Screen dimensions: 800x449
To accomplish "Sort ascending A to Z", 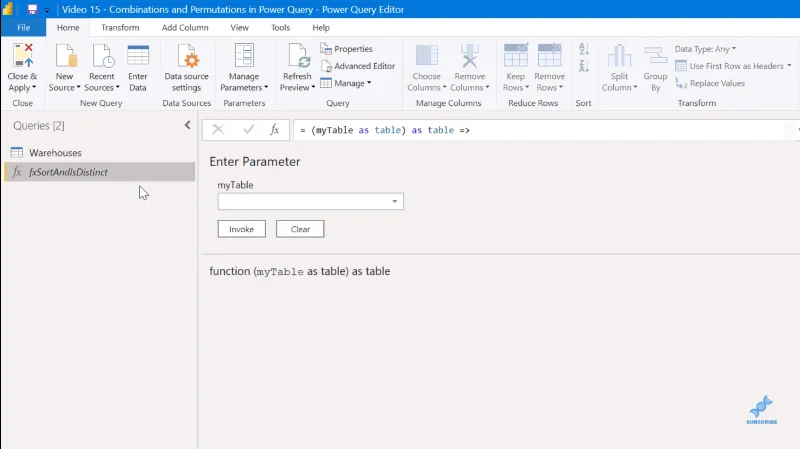I will (584, 49).
